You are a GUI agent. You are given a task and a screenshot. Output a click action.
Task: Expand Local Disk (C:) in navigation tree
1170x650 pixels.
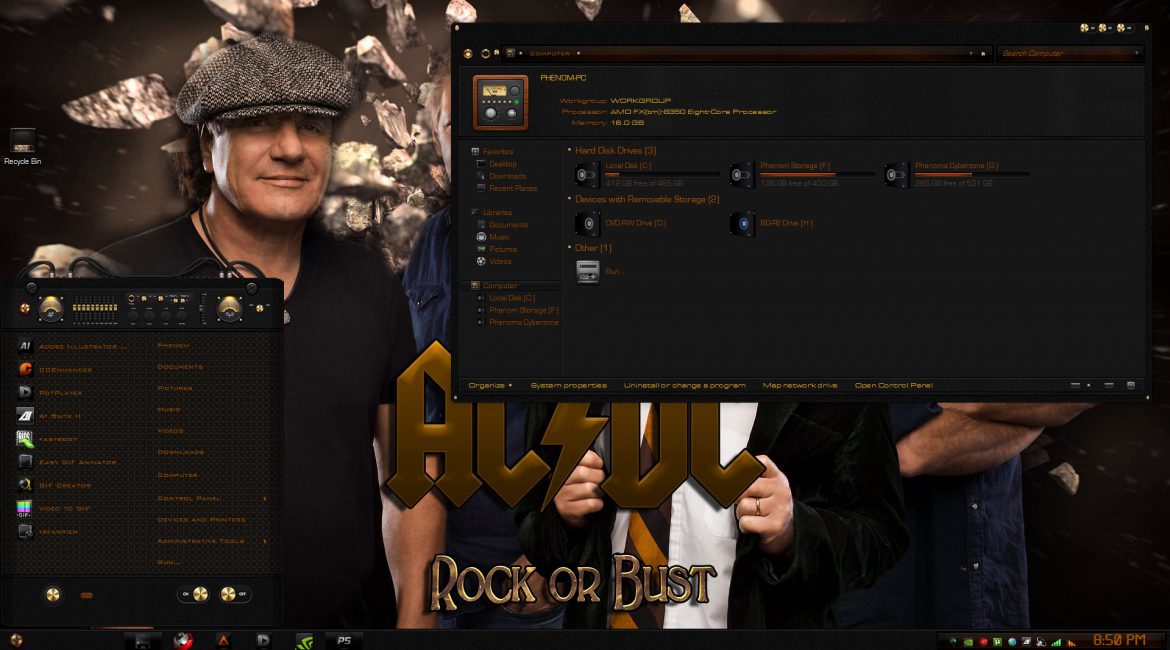point(481,298)
